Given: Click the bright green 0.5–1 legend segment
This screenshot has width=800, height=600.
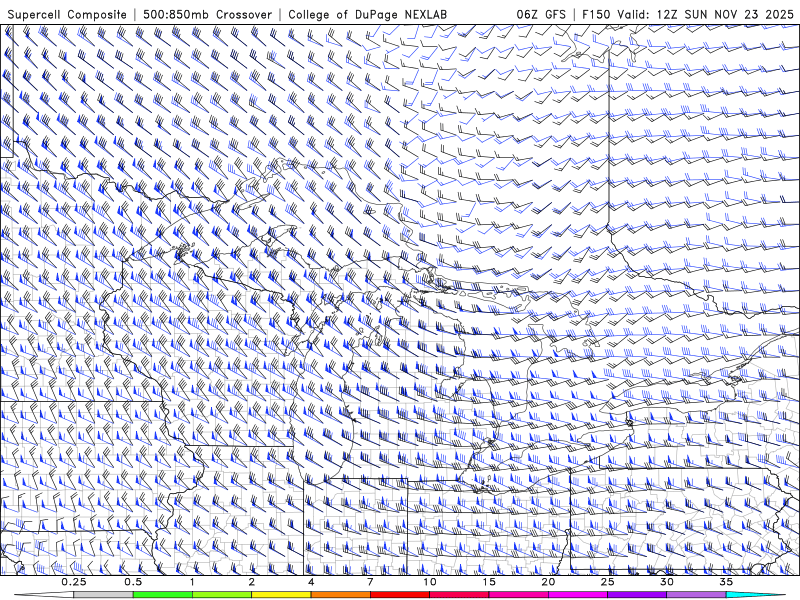Looking at the screenshot, I should click(163, 595).
